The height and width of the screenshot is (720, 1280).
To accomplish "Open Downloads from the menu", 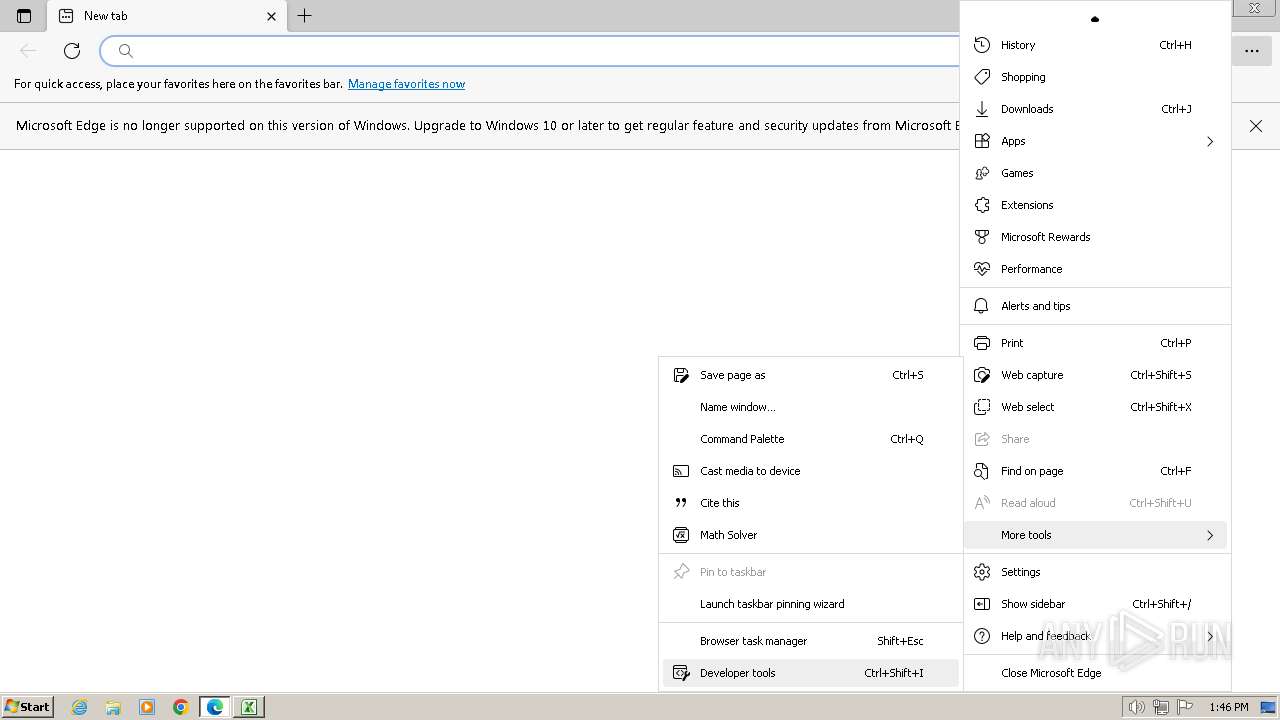I will pyautogui.click(x=1095, y=109).
